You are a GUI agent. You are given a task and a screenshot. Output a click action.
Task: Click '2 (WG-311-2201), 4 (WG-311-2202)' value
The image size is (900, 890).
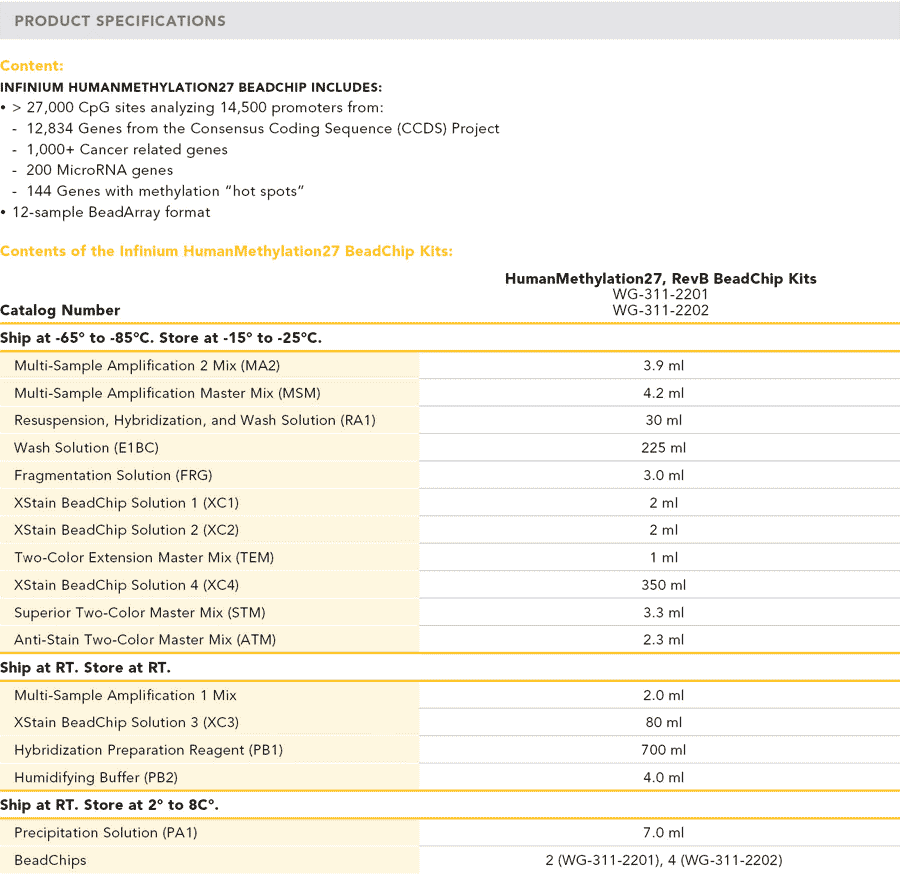click(x=664, y=860)
